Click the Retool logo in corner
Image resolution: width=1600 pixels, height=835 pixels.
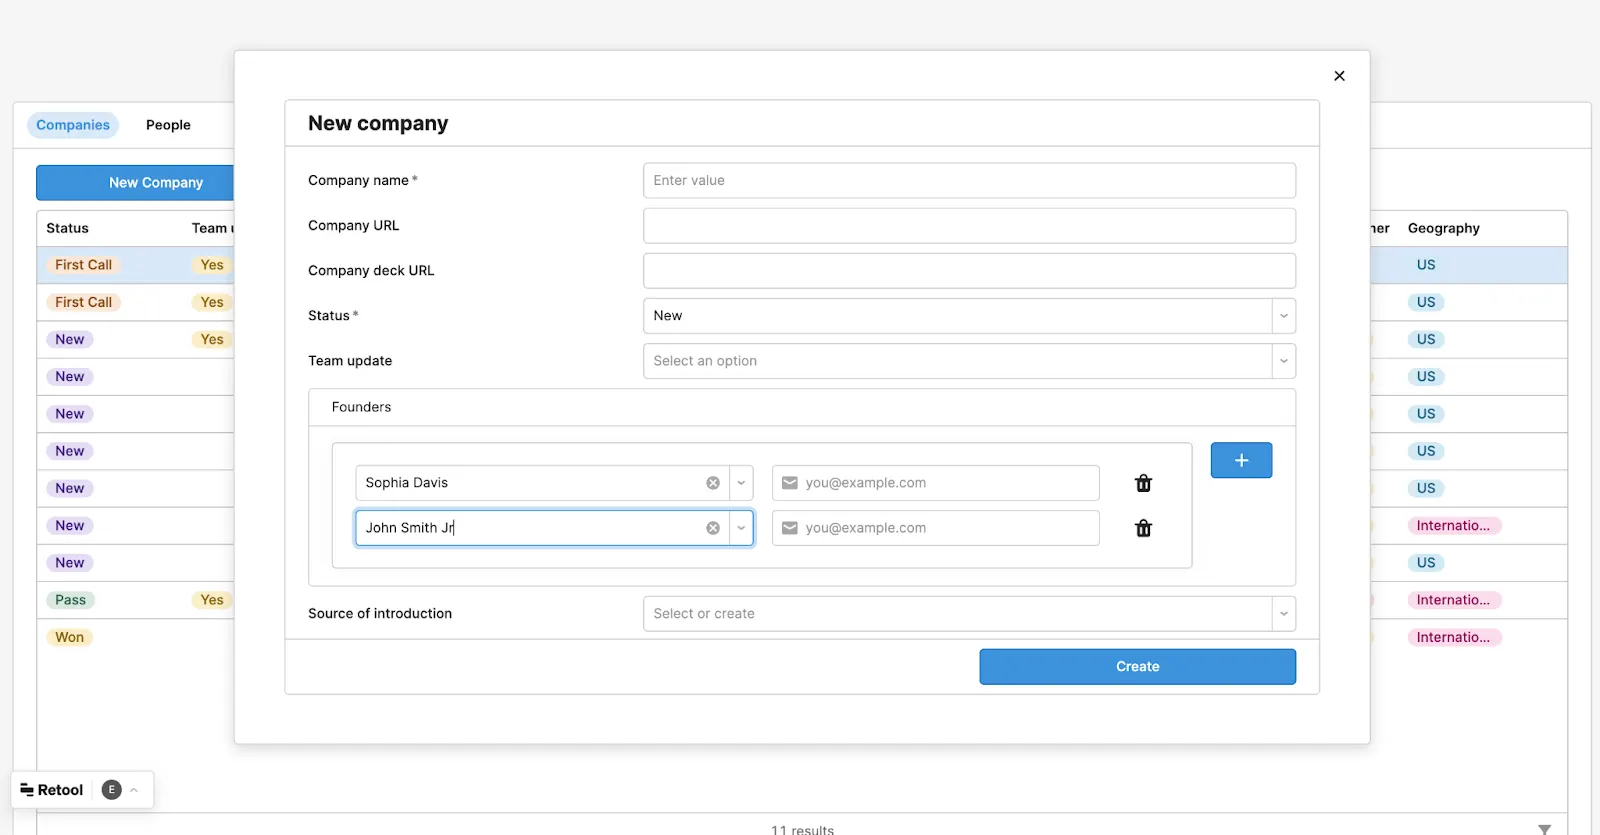point(52,790)
